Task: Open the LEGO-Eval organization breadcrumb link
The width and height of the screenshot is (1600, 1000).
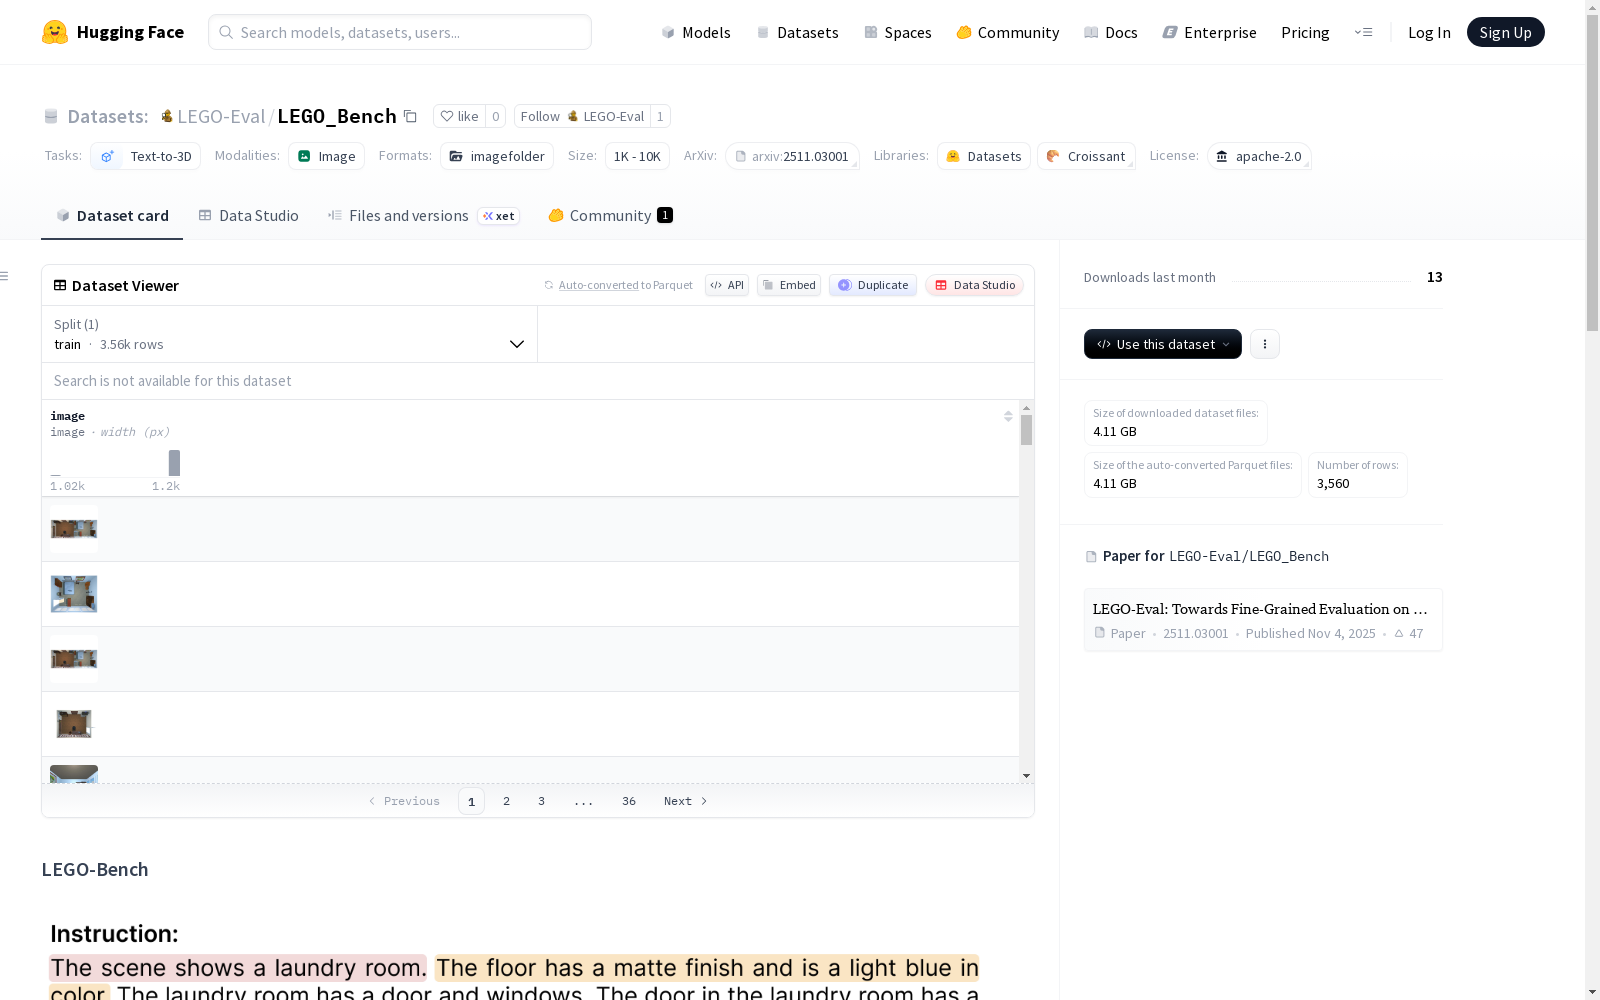Action: pos(221,116)
